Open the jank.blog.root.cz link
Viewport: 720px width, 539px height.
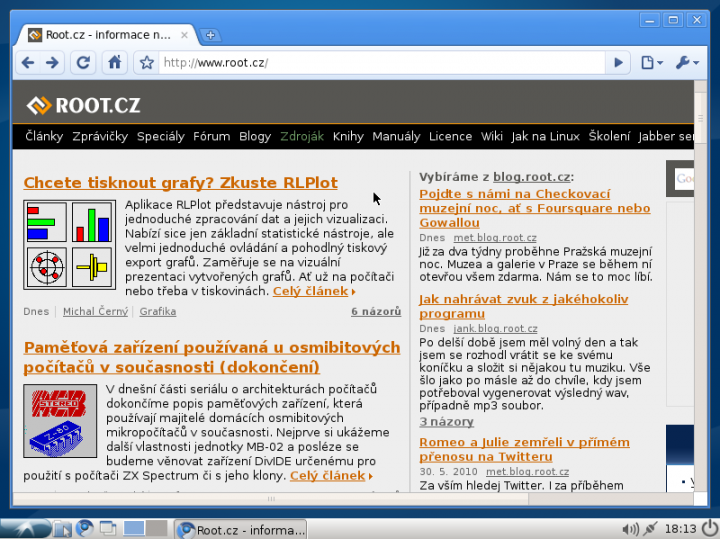tap(495, 329)
